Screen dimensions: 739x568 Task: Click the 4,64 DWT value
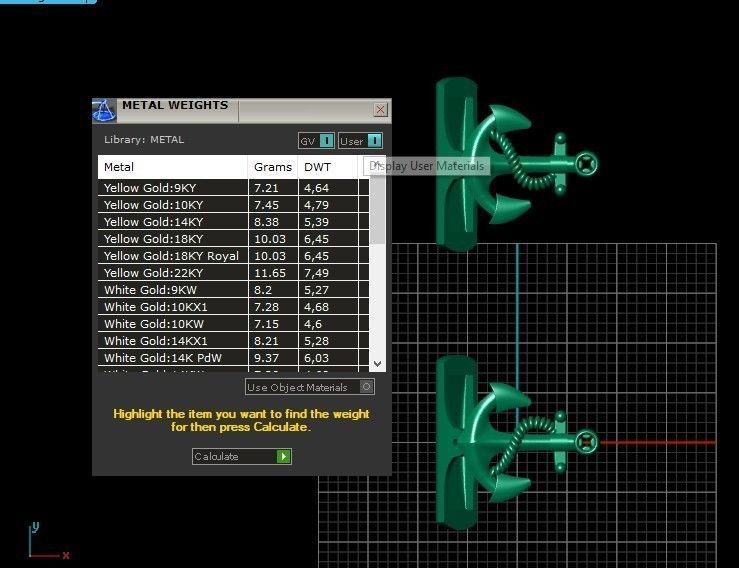coord(316,188)
